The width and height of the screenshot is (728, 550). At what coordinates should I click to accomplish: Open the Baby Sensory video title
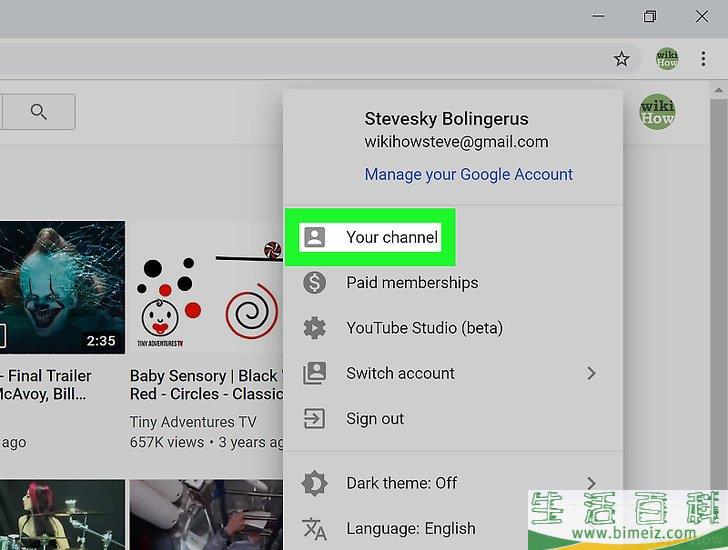207,385
